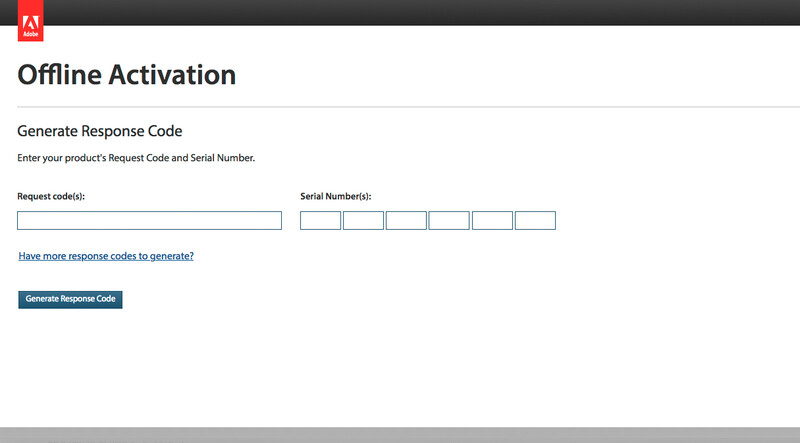The image size is (800, 443).
Task: Click the 'Serial Number(s):' label
Action: [x=336, y=196]
